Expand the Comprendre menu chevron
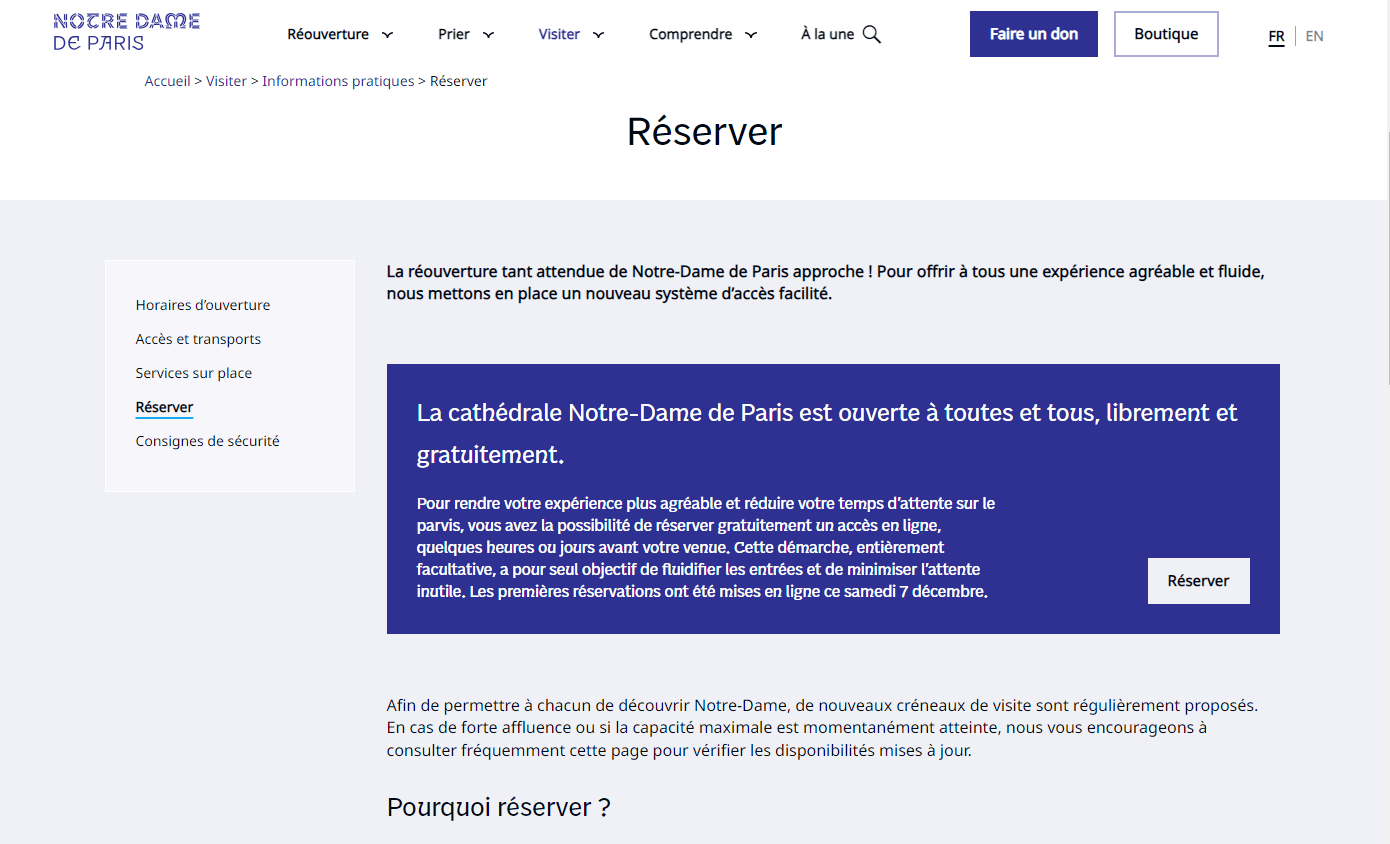Viewport: 1390px width, 844px height. [751, 35]
